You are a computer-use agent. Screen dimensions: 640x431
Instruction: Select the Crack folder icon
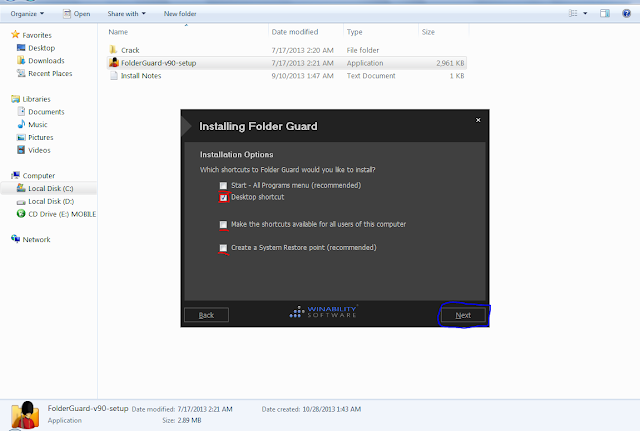click(113, 50)
